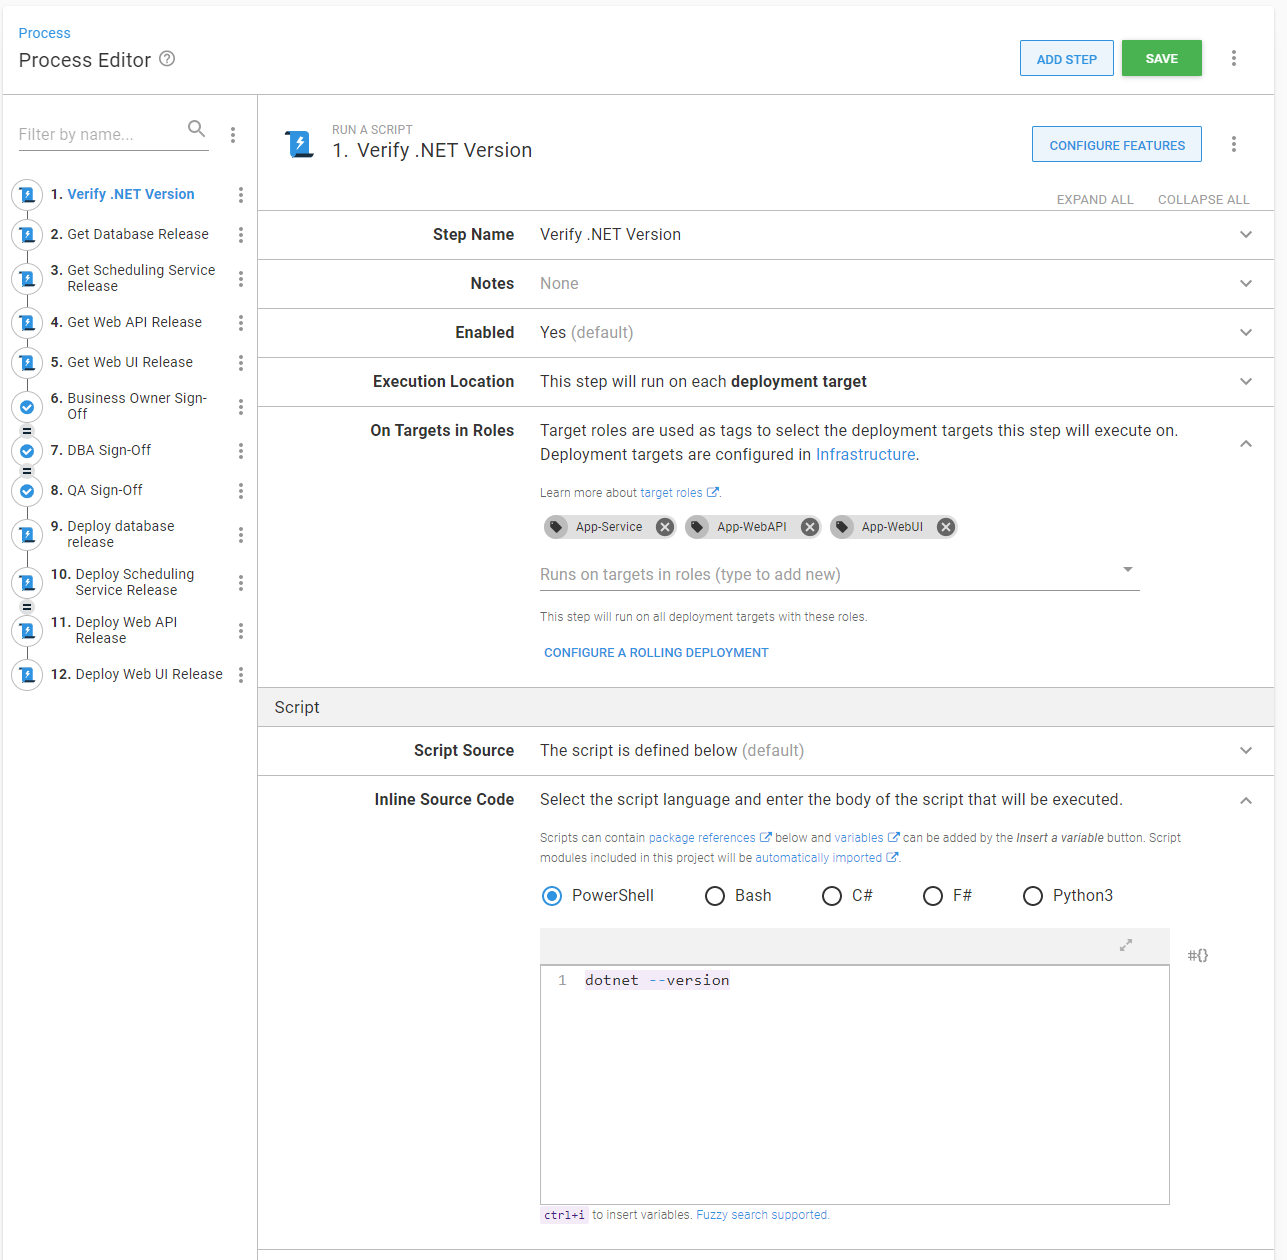Click Configure a Rolling Deployment link
The image size is (1287, 1260).
pos(656,653)
